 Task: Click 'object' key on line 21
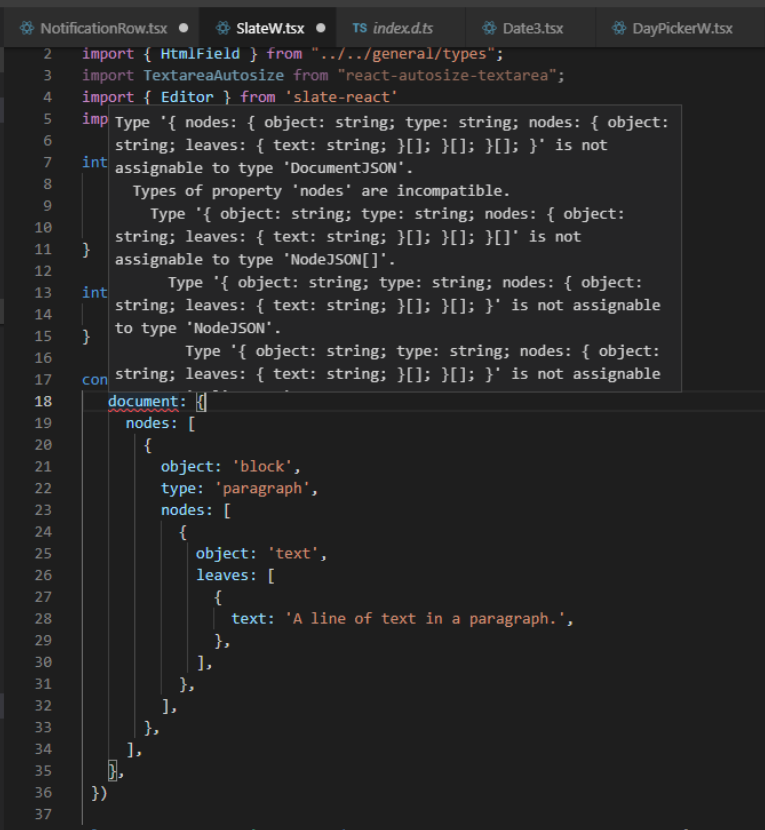click(187, 467)
